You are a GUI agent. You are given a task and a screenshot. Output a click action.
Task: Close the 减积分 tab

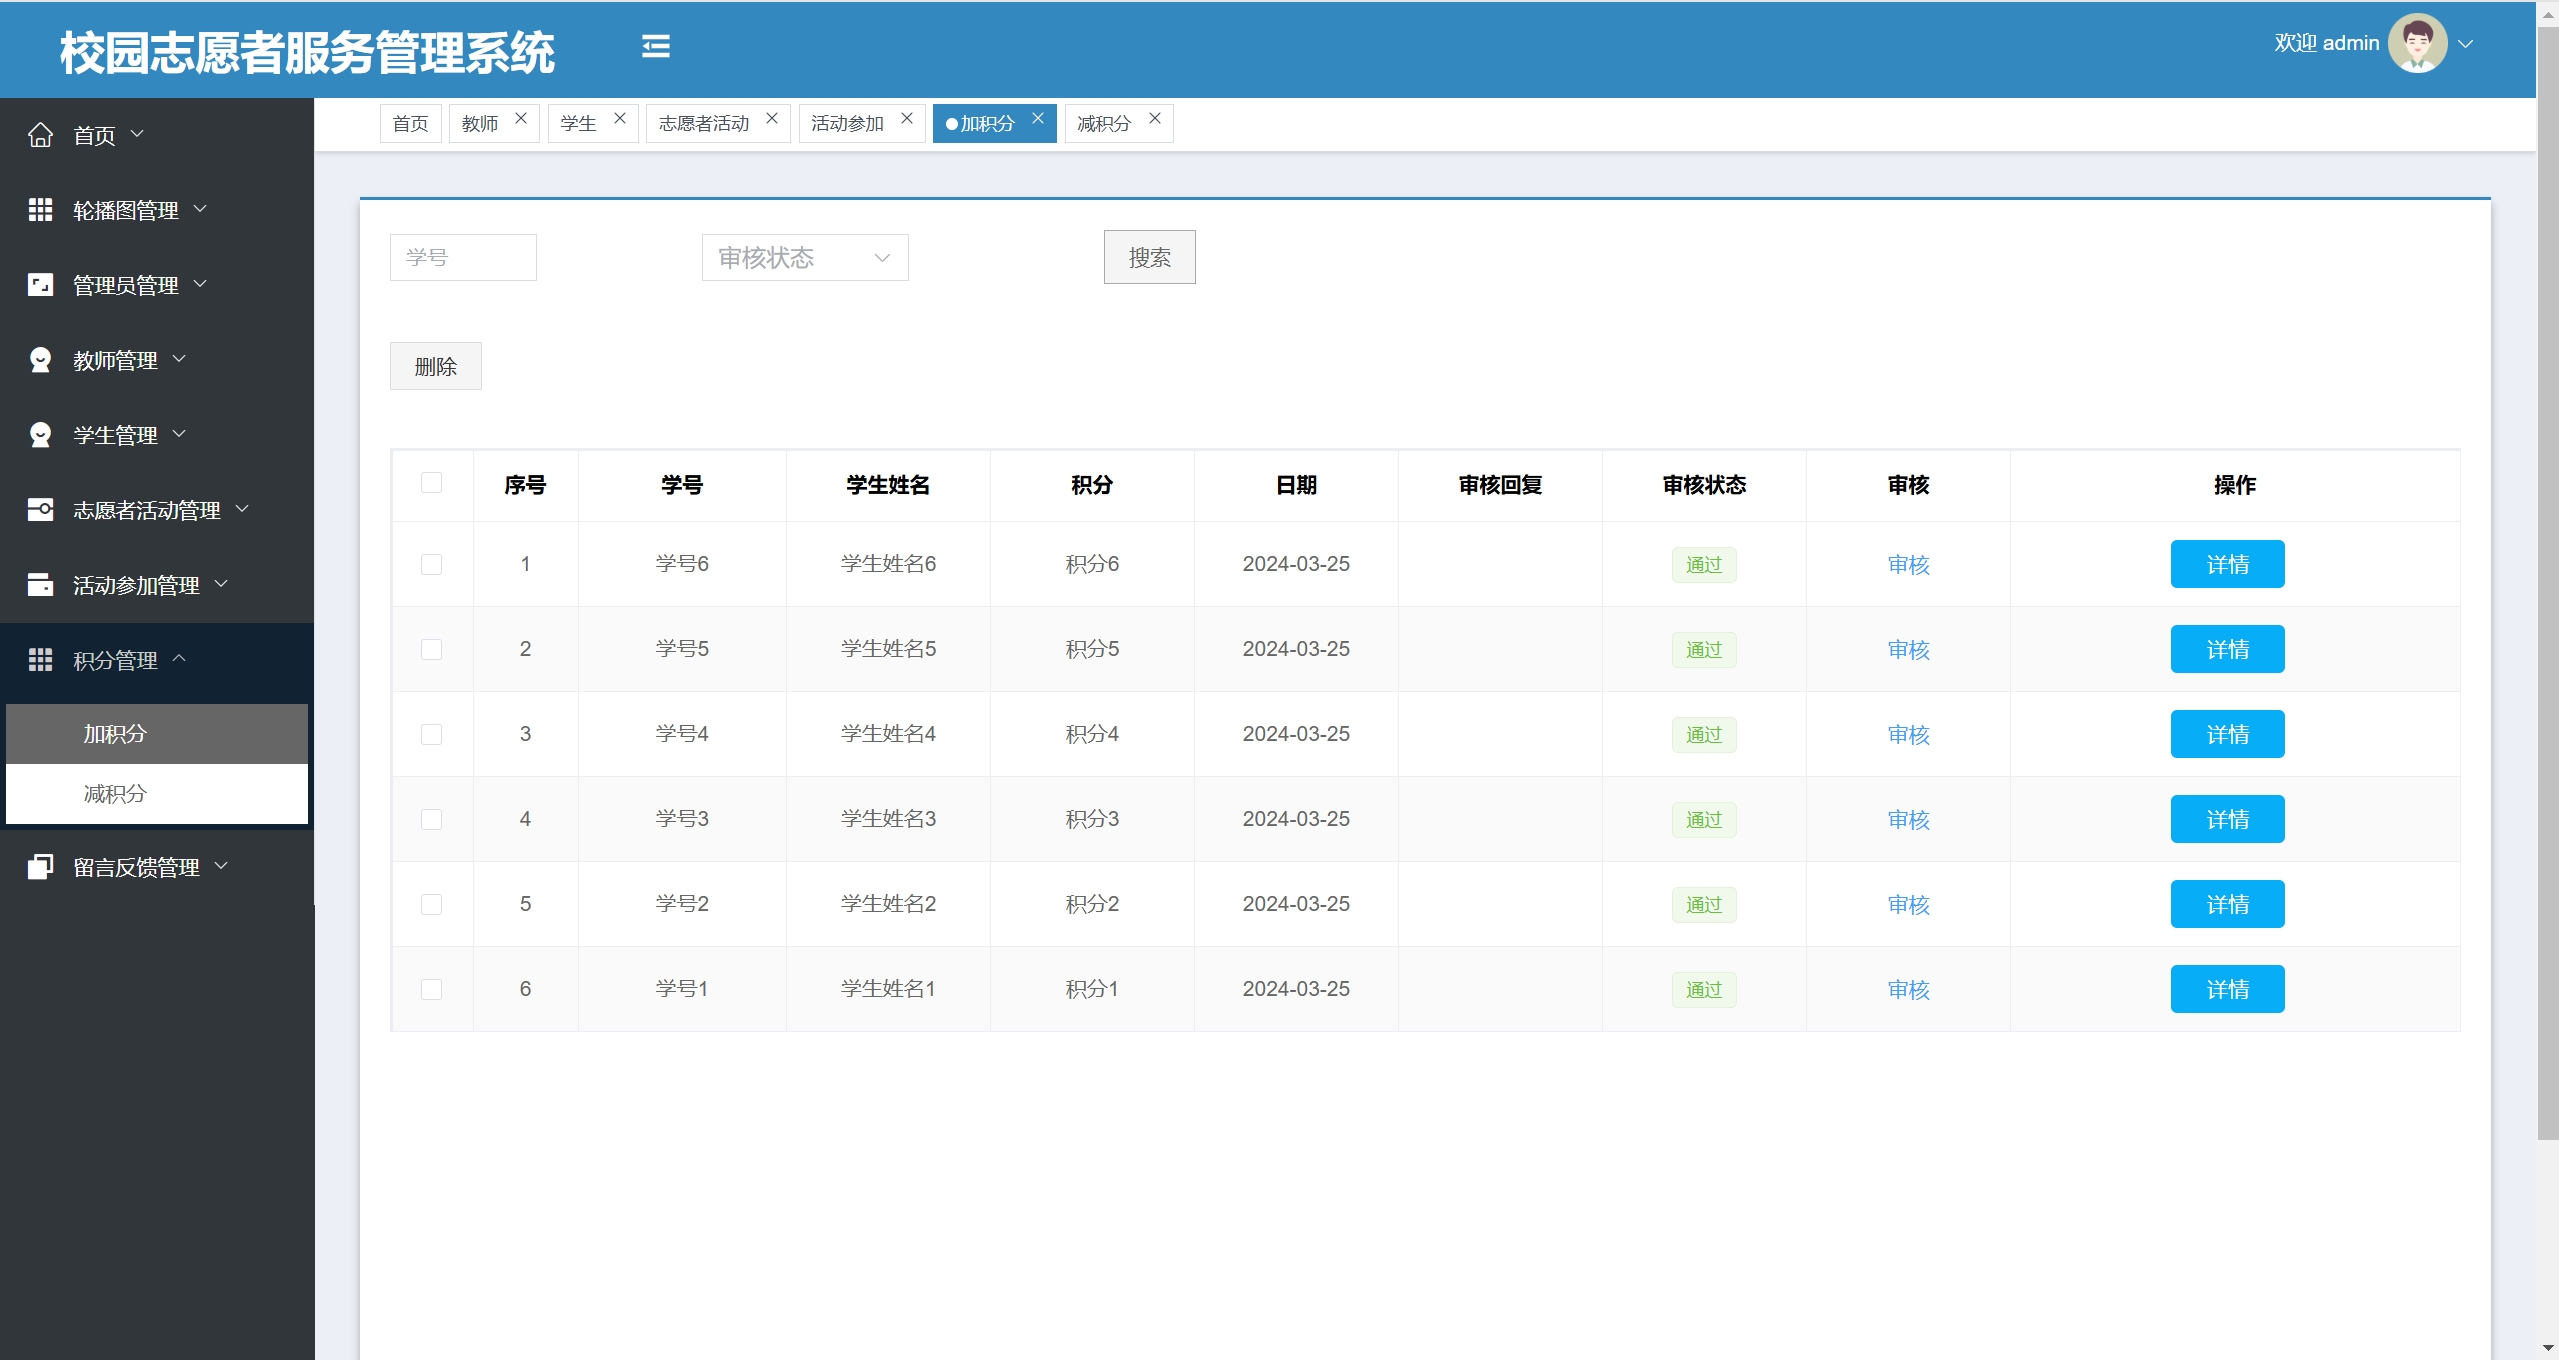(x=1155, y=118)
